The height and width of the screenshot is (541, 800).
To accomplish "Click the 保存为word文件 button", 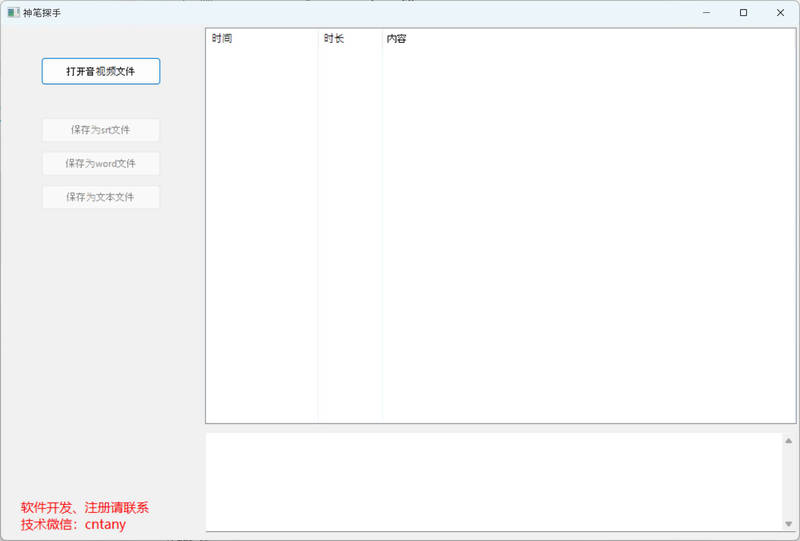I will [x=101, y=163].
